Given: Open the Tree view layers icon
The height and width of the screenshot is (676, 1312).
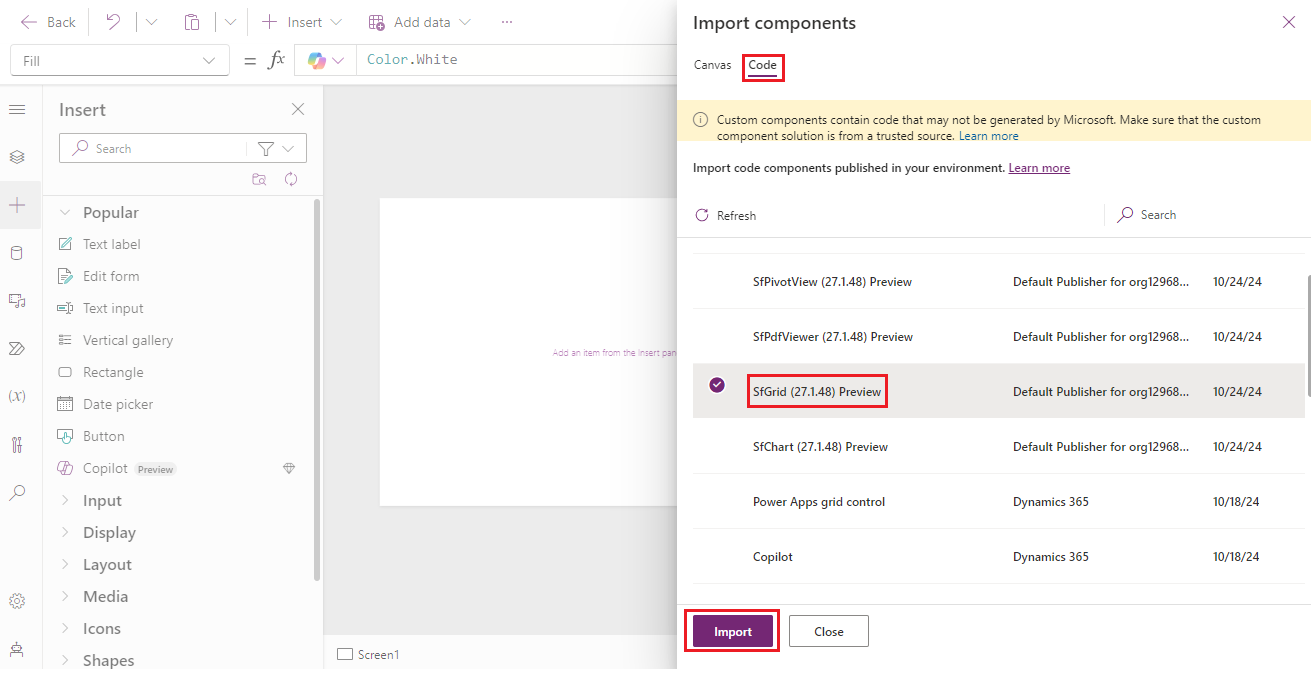Looking at the screenshot, I should pos(17,157).
